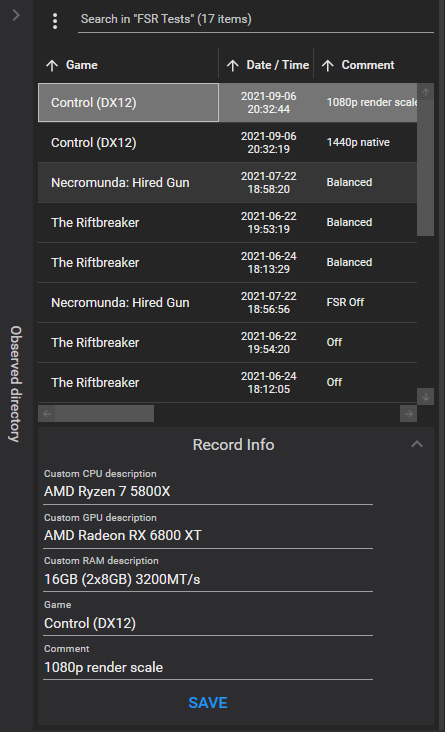The width and height of the screenshot is (445, 732).
Task: Click the list scroll-down arrow
Action: 425,397
